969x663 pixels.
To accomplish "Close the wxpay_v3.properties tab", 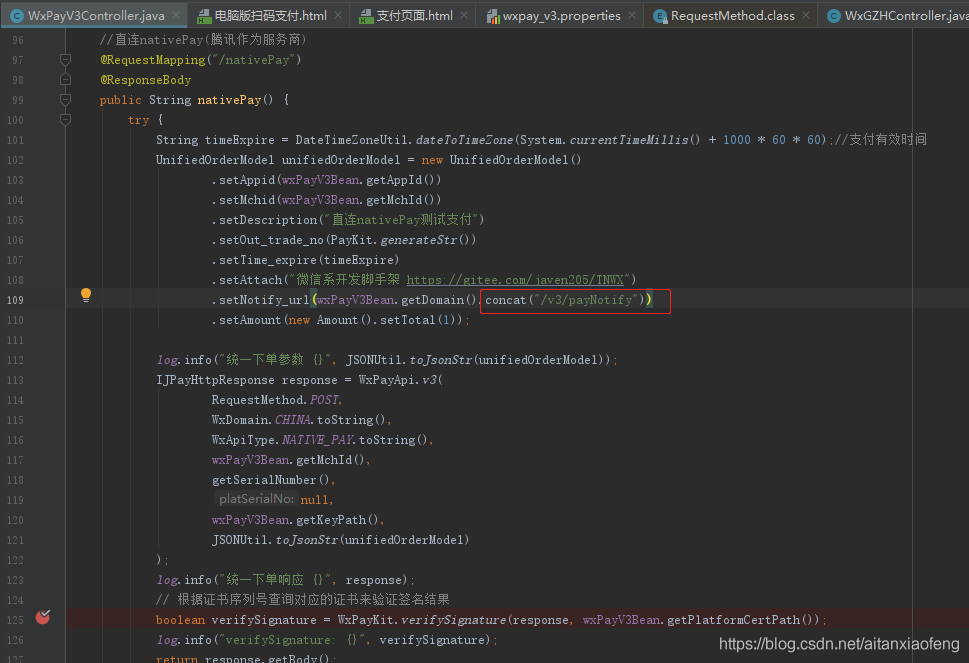I will (x=631, y=16).
